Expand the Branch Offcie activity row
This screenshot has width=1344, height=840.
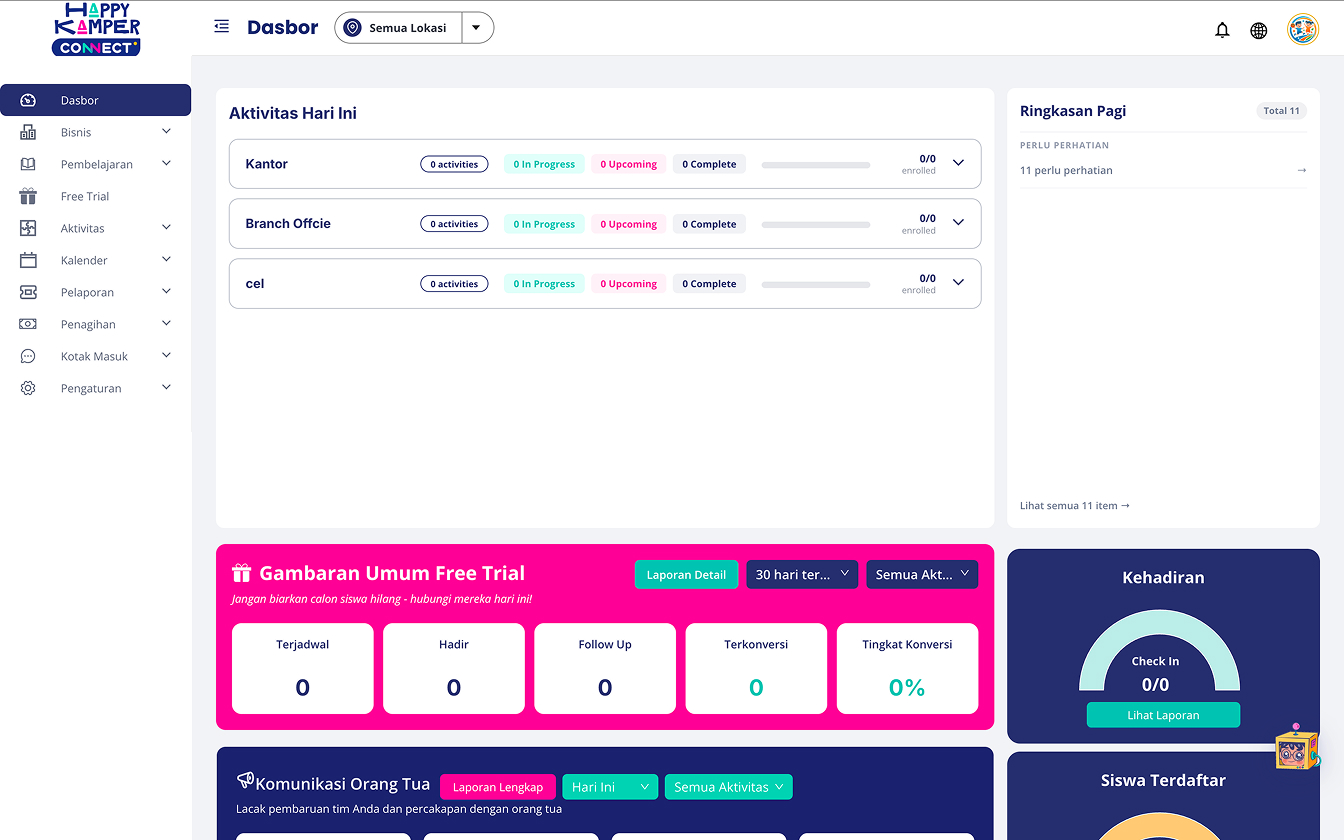pos(958,223)
